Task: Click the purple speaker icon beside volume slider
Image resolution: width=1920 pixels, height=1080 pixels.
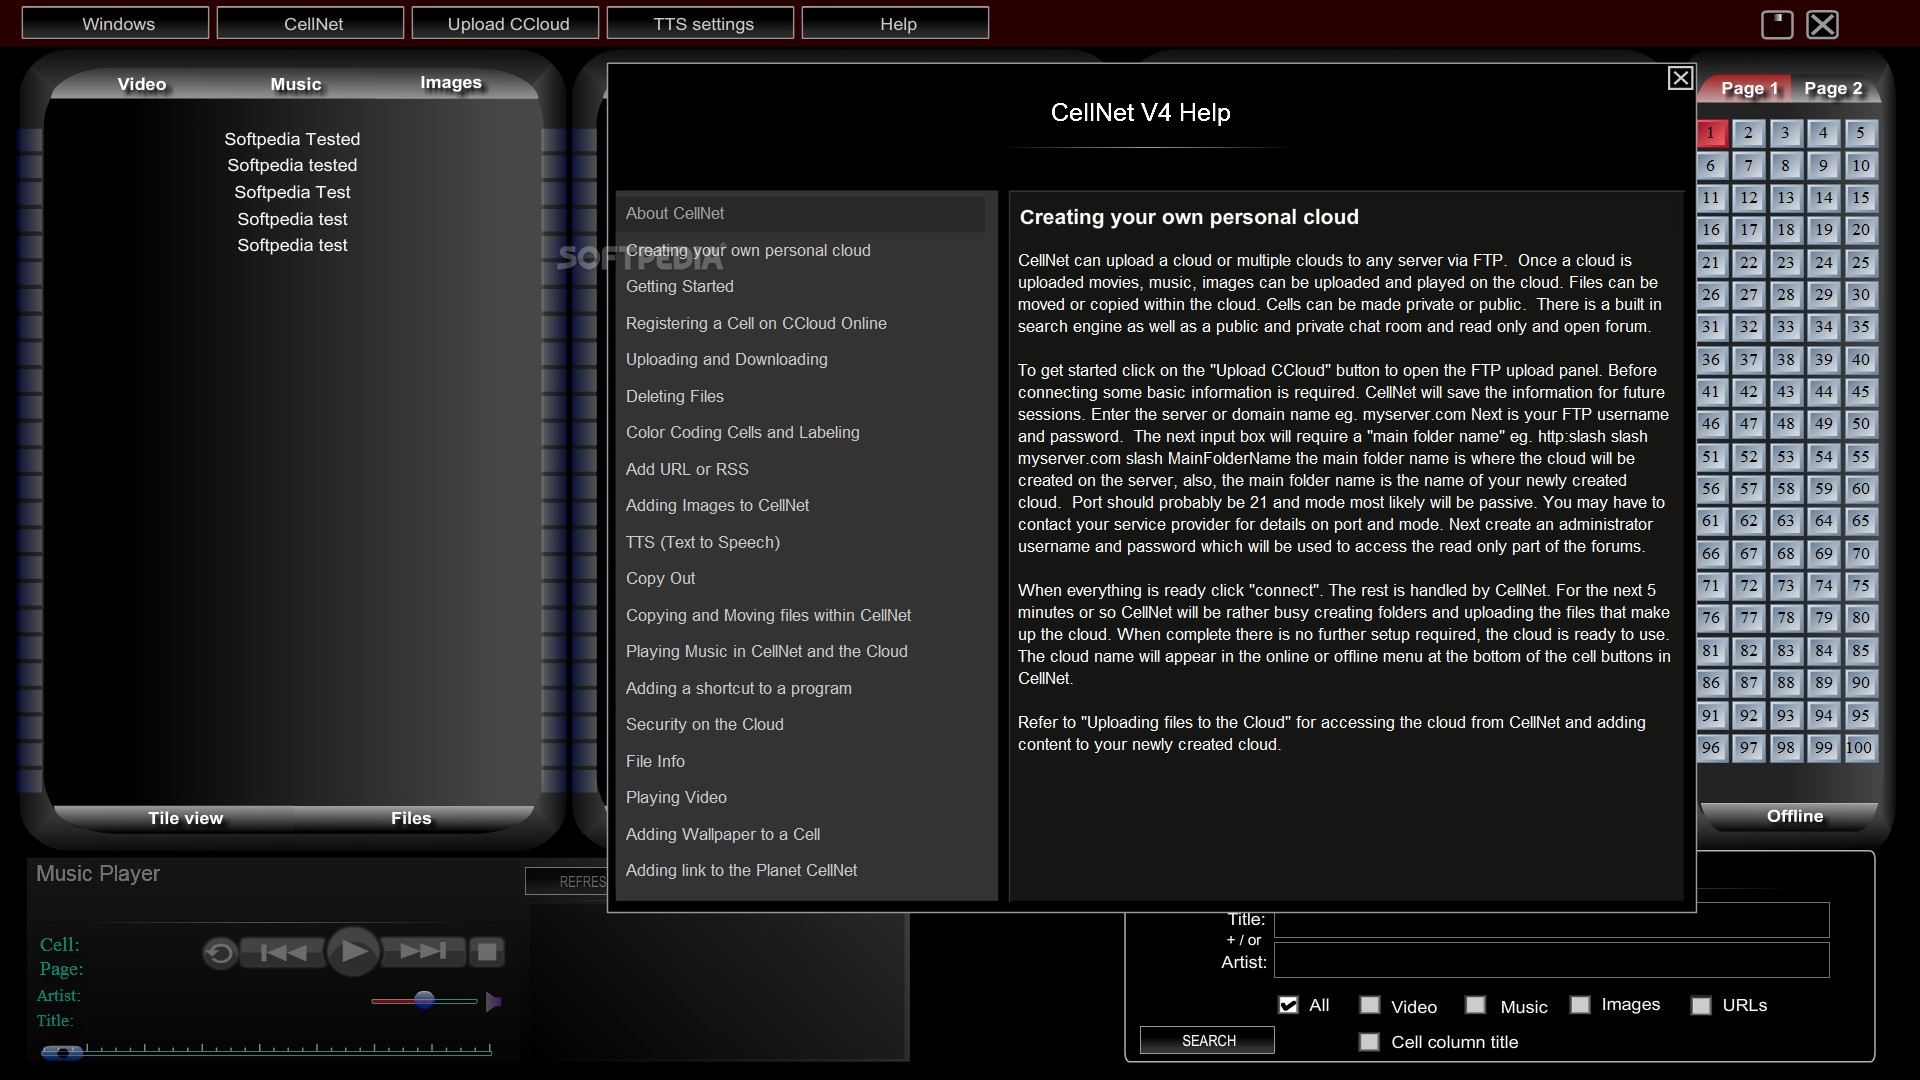Action: (x=493, y=1001)
